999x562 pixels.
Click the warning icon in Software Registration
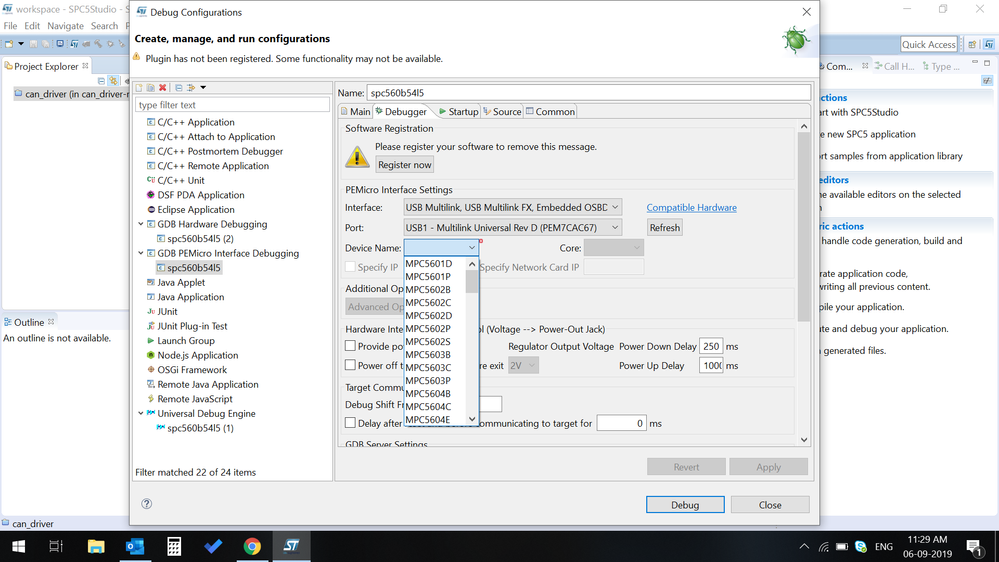coord(357,157)
